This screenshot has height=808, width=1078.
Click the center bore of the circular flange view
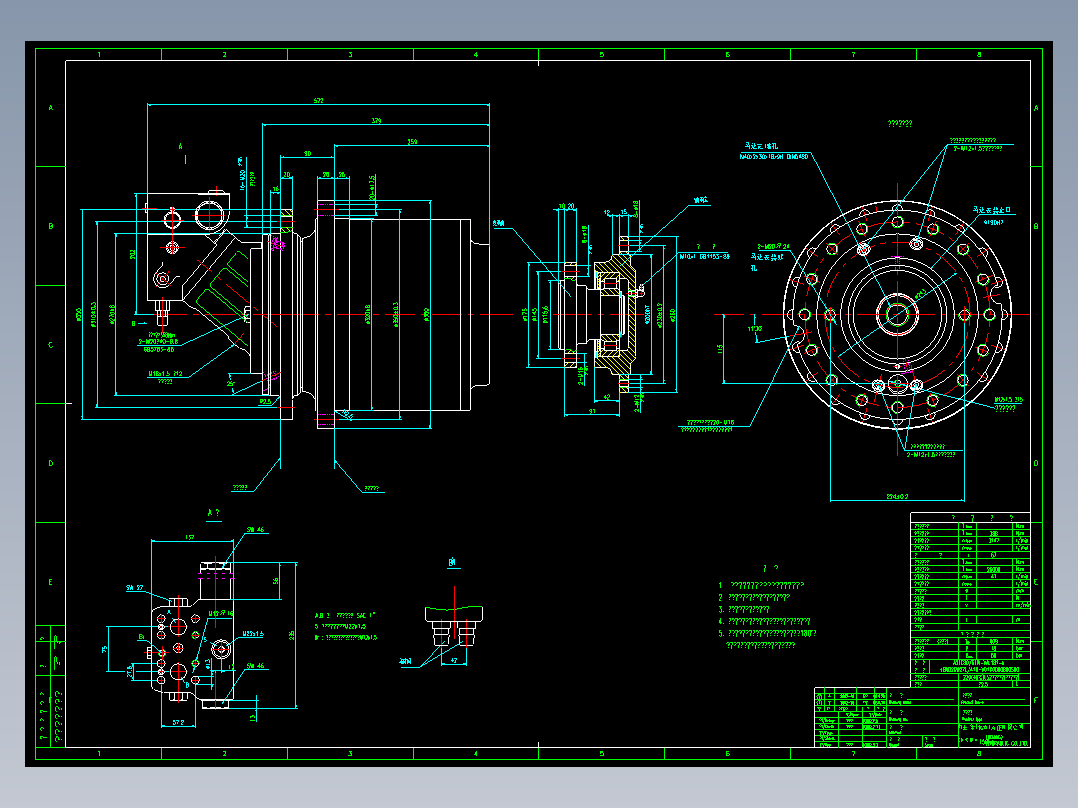pos(898,315)
